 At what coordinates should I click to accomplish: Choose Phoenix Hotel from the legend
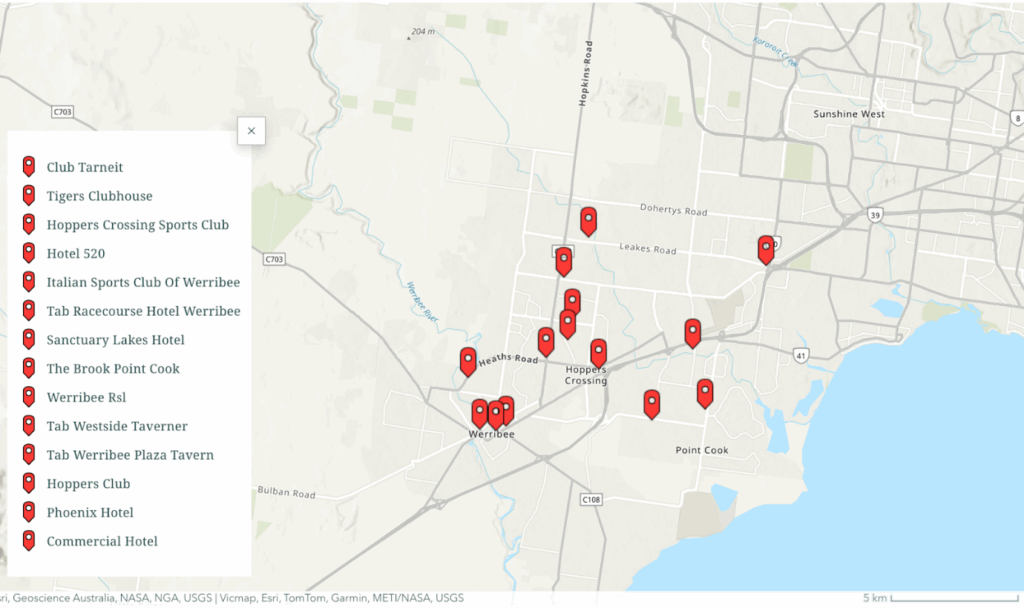coord(90,513)
